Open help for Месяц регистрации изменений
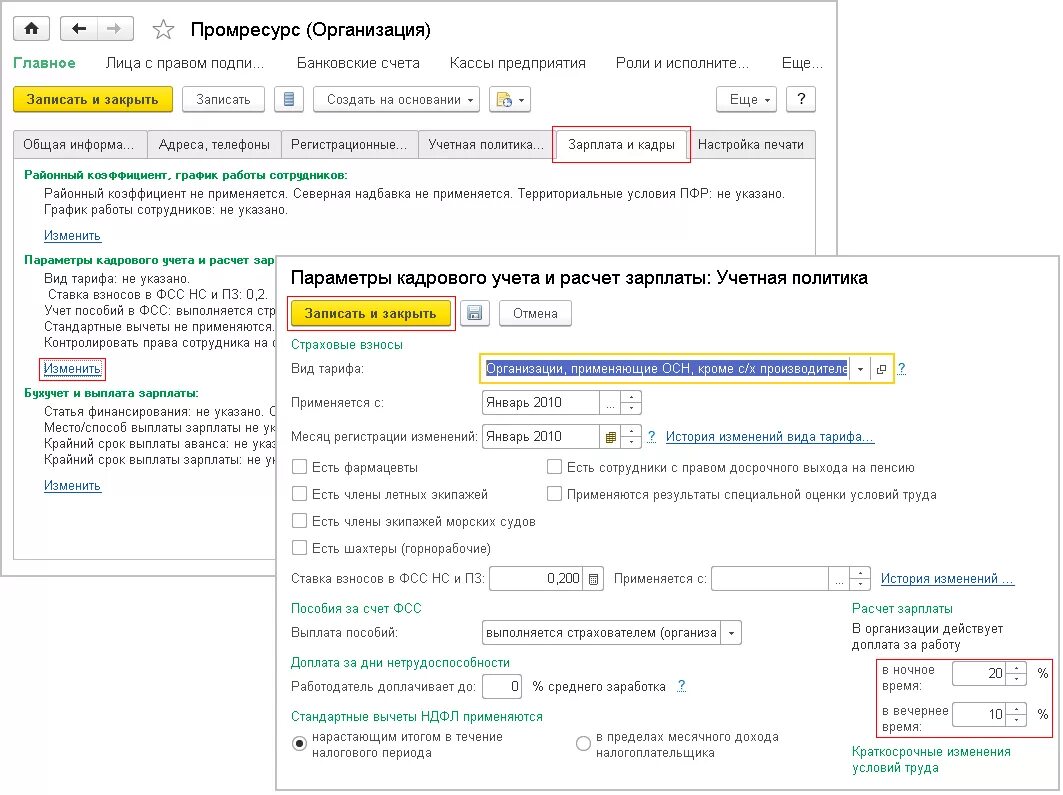This screenshot has width=1063, height=795. [651, 436]
